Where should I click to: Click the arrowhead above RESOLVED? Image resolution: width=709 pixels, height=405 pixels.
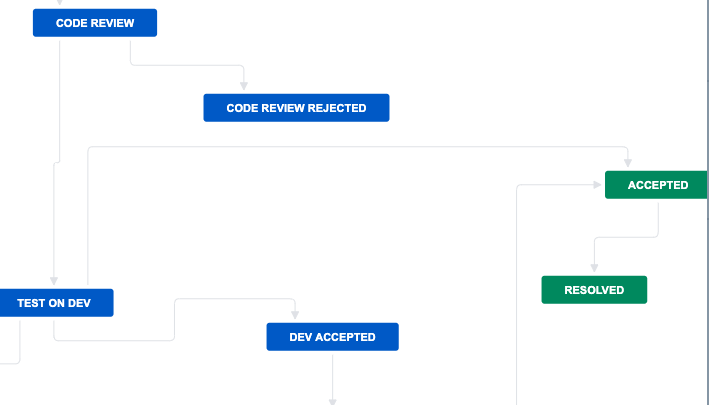point(594,268)
